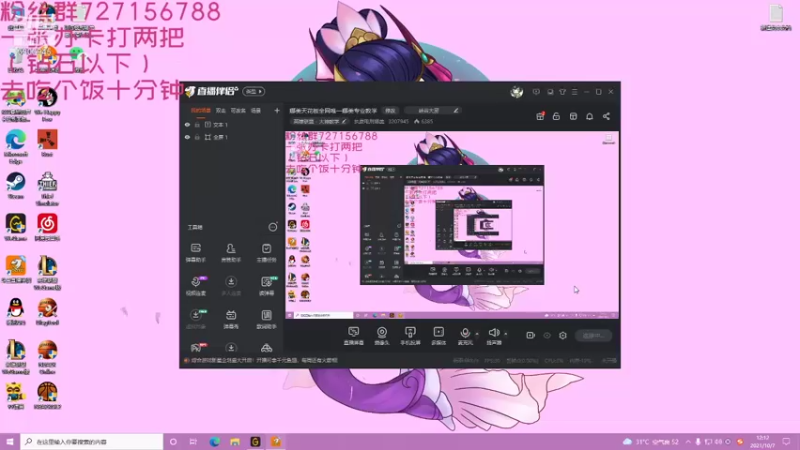
Task: Switch to the second scene tab
Action: point(220,110)
